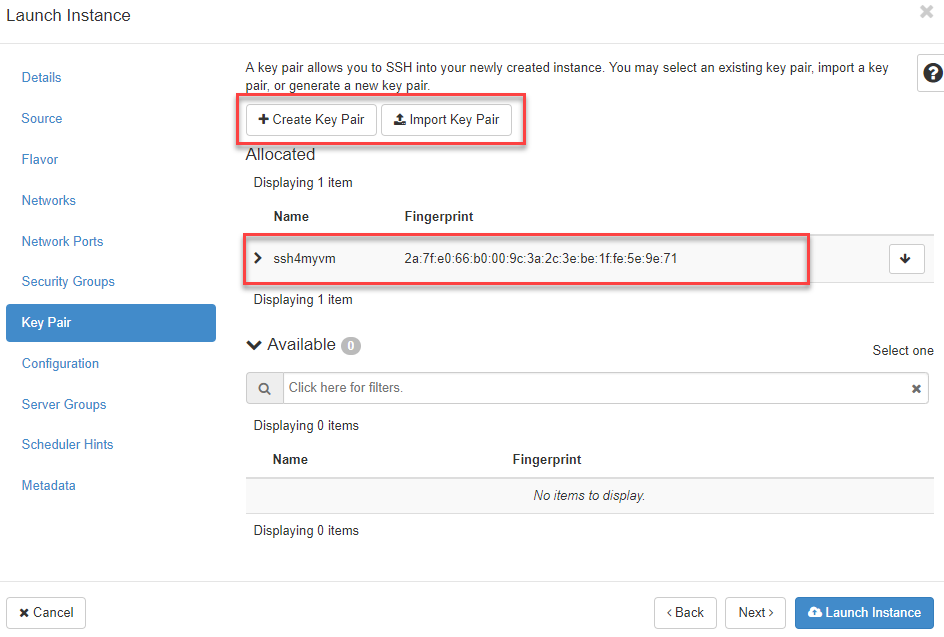Open the Security Groups step
Viewport: 944px width, 637px height.
click(68, 282)
